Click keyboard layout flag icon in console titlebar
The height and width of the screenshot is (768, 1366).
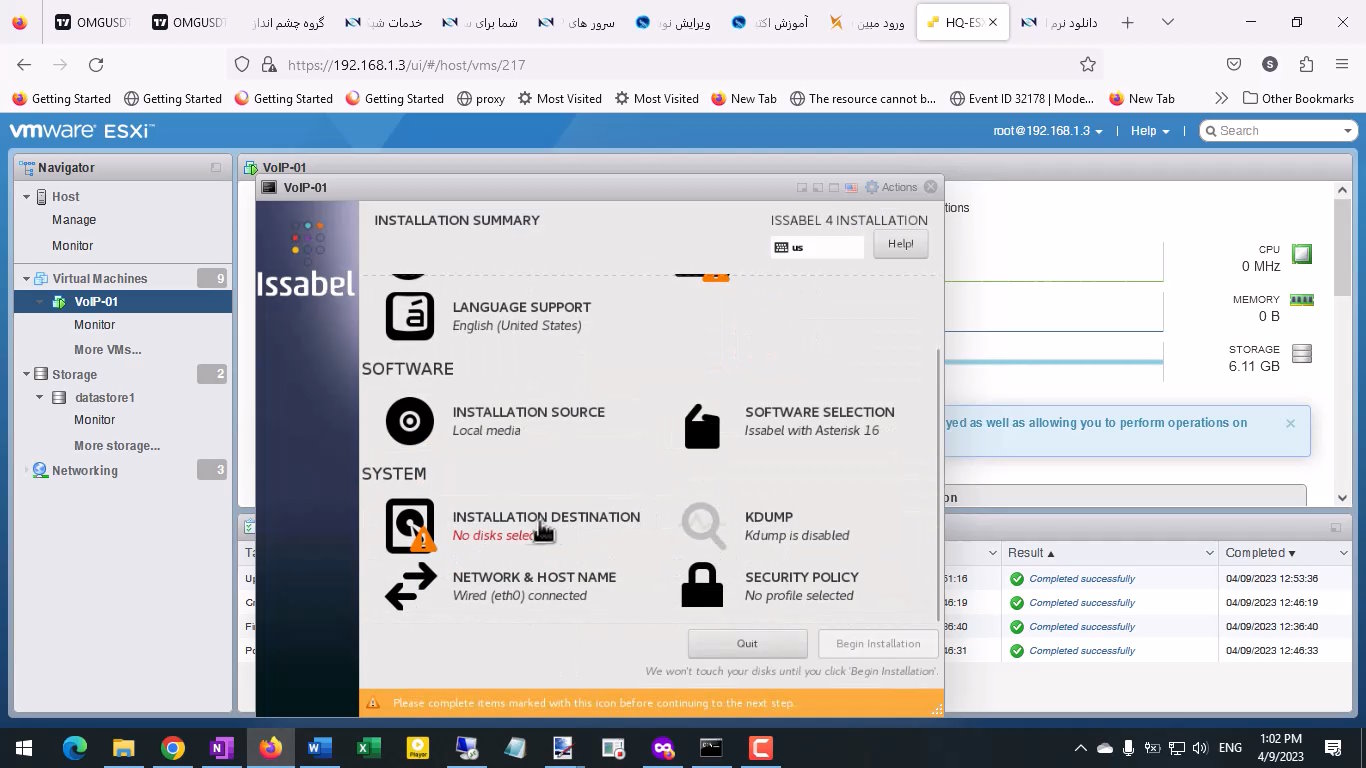coord(851,187)
